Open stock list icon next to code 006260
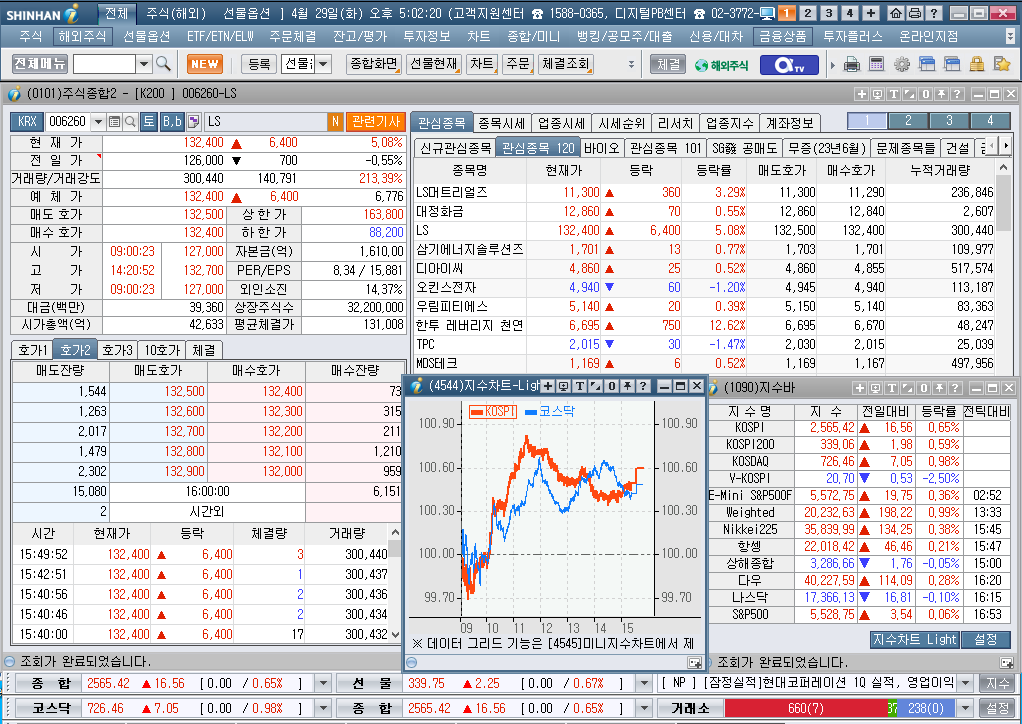Image resolution: width=1022 pixels, height=724 pixels. pyautogui.click(x=114, y=121)
